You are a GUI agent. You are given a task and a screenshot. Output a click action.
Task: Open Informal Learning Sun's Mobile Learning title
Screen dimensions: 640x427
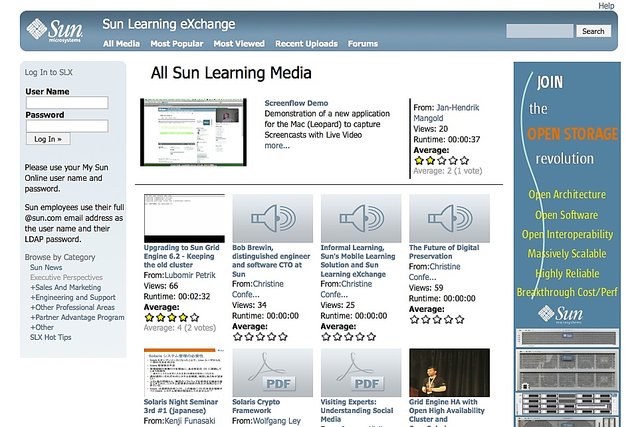(358, 260)
